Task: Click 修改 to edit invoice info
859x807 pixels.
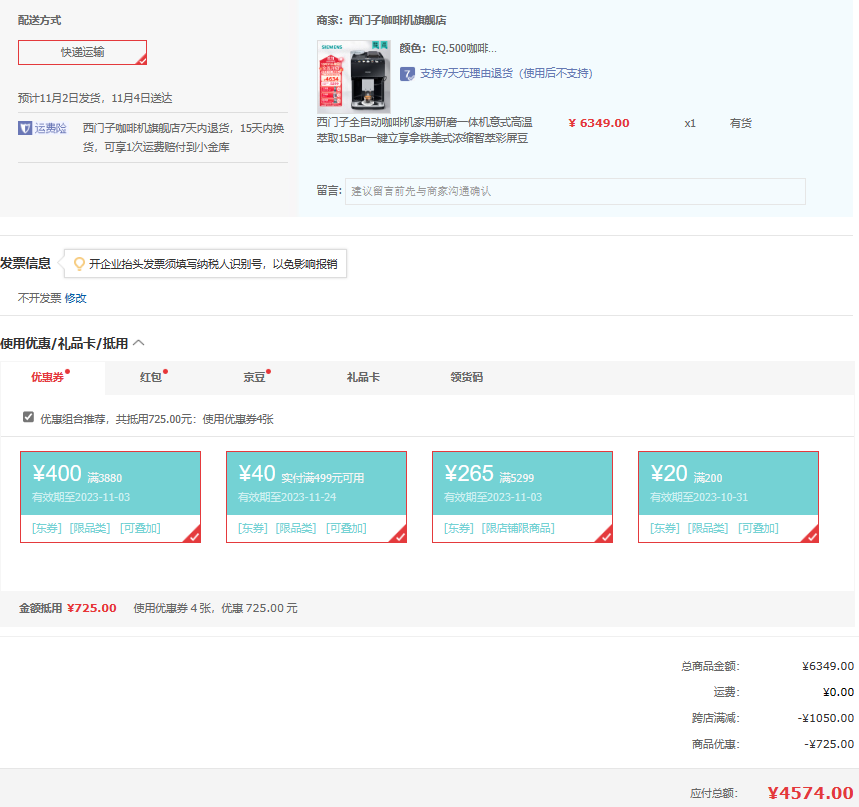Action: (x=76, y=298)
